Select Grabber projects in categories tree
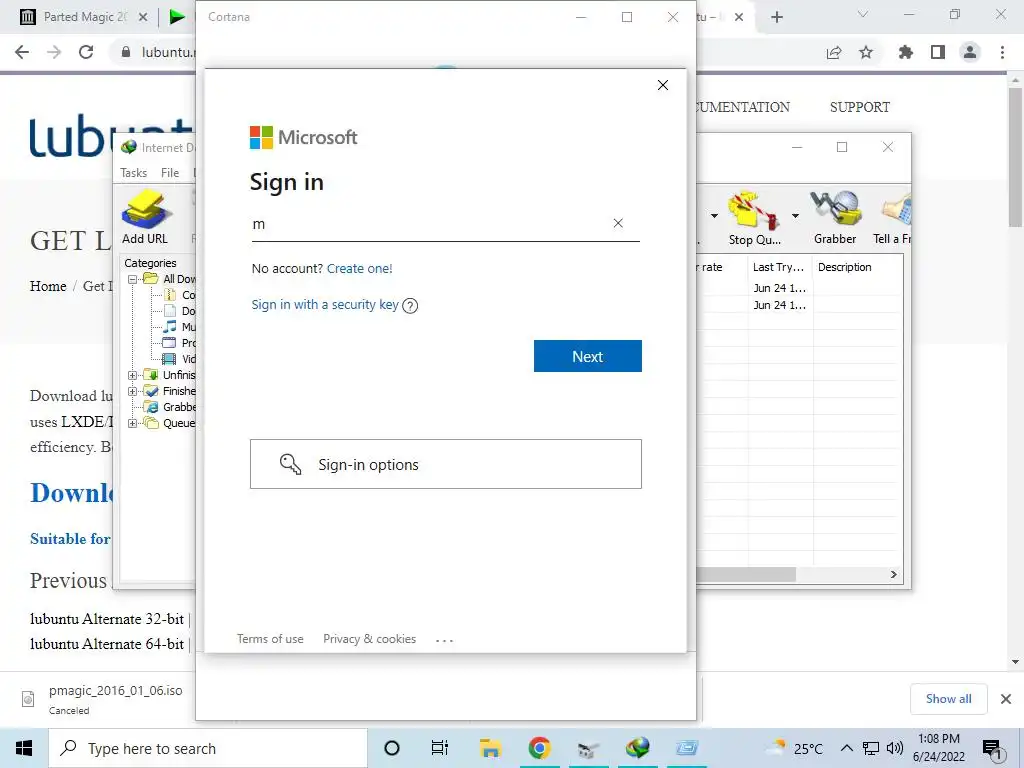Viewport: 1024px width, 768px height. (170, 407)
